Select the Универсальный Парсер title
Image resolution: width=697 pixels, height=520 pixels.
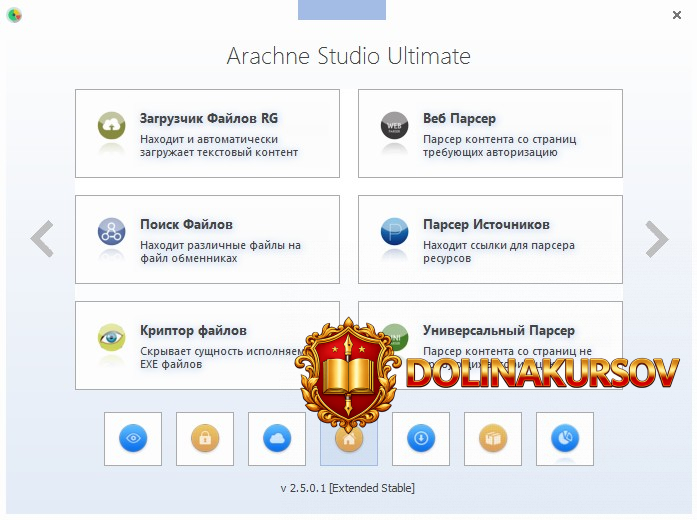[499, 331]
